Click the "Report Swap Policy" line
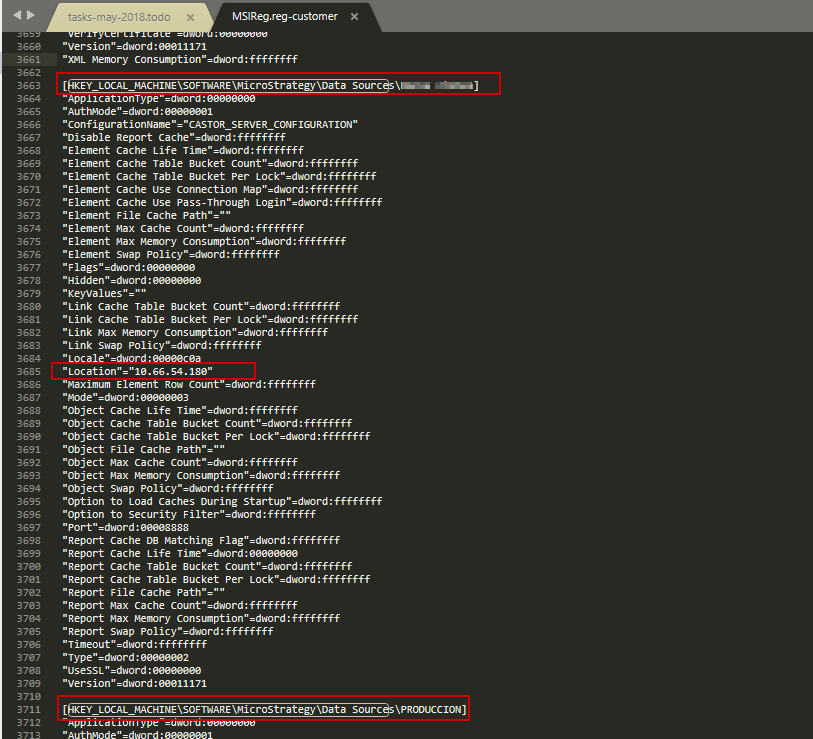This screenshot has height=739, width=813. tap(168, 632)
